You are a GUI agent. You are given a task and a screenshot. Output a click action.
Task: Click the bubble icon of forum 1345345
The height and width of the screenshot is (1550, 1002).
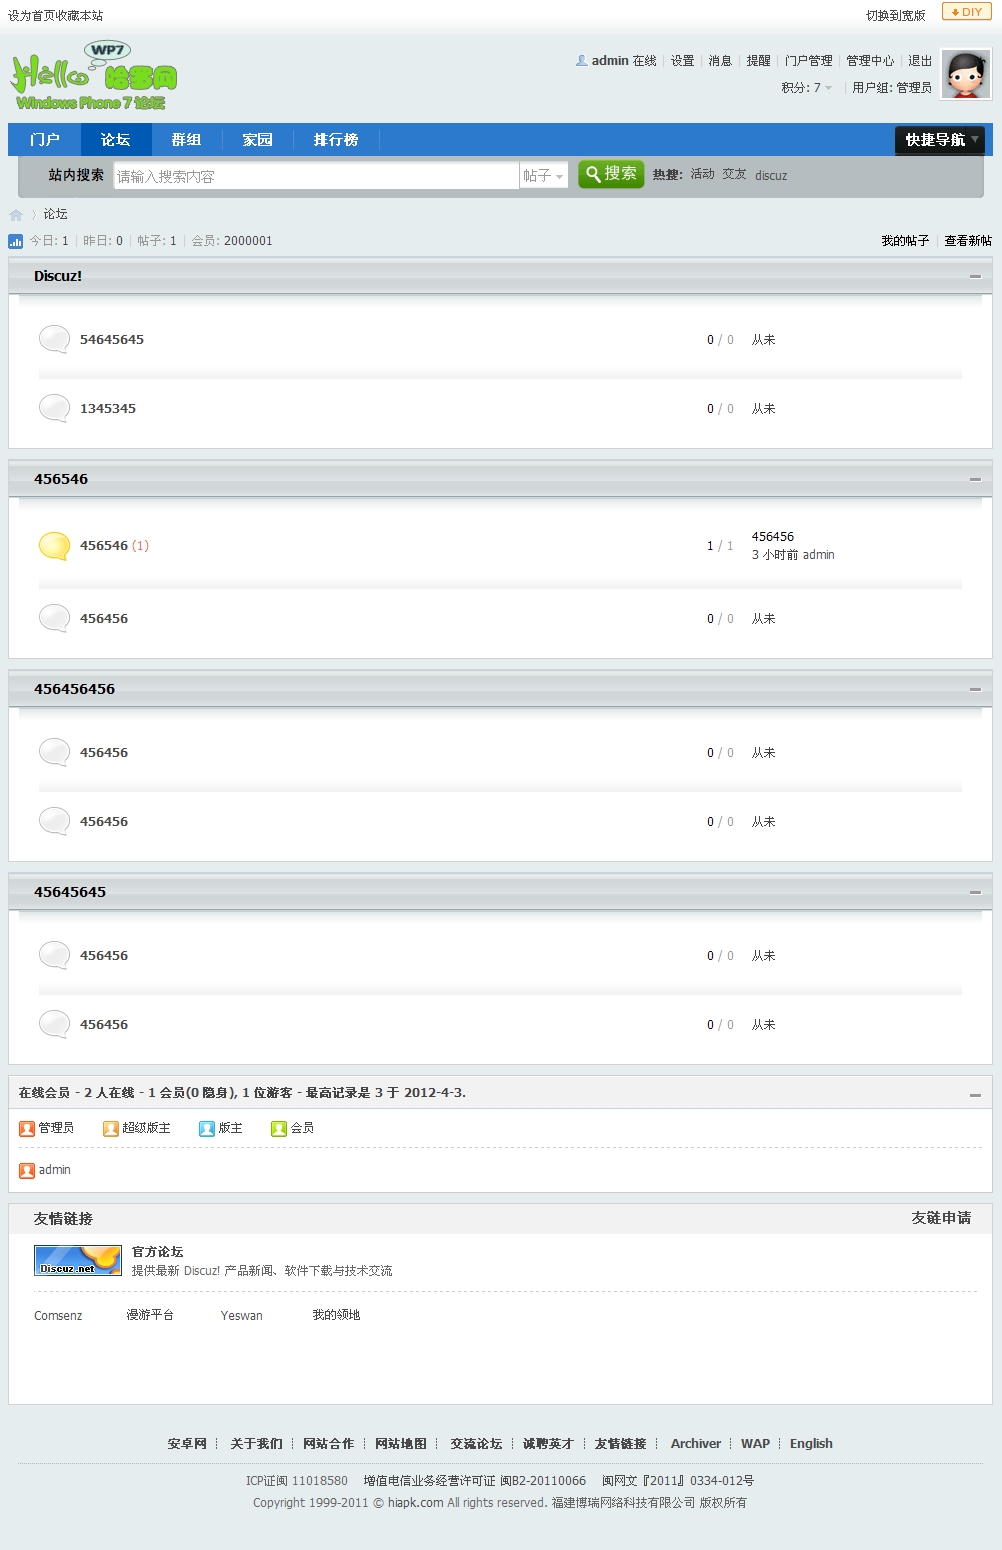[54, 408]
